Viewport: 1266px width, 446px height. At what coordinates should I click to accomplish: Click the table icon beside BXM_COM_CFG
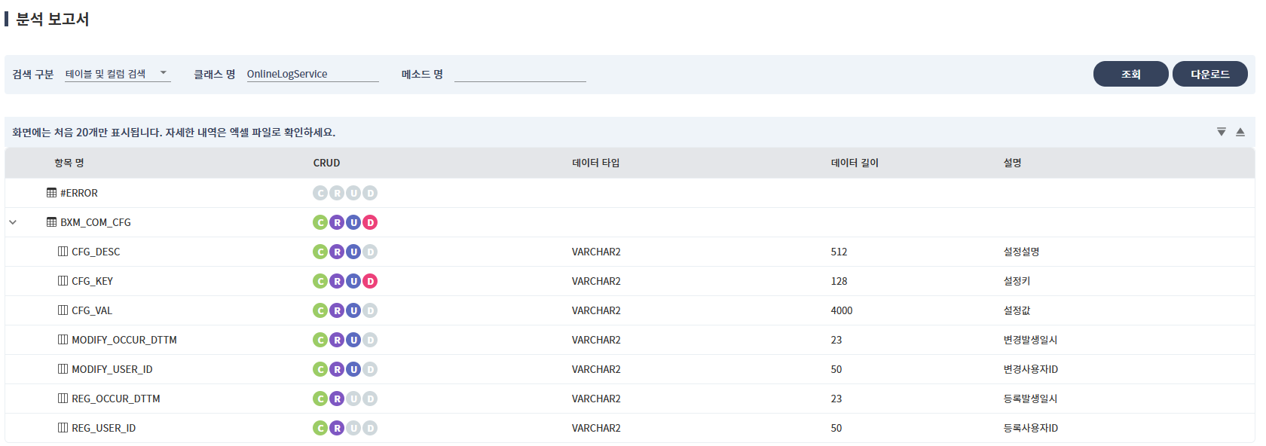(52, 223)
